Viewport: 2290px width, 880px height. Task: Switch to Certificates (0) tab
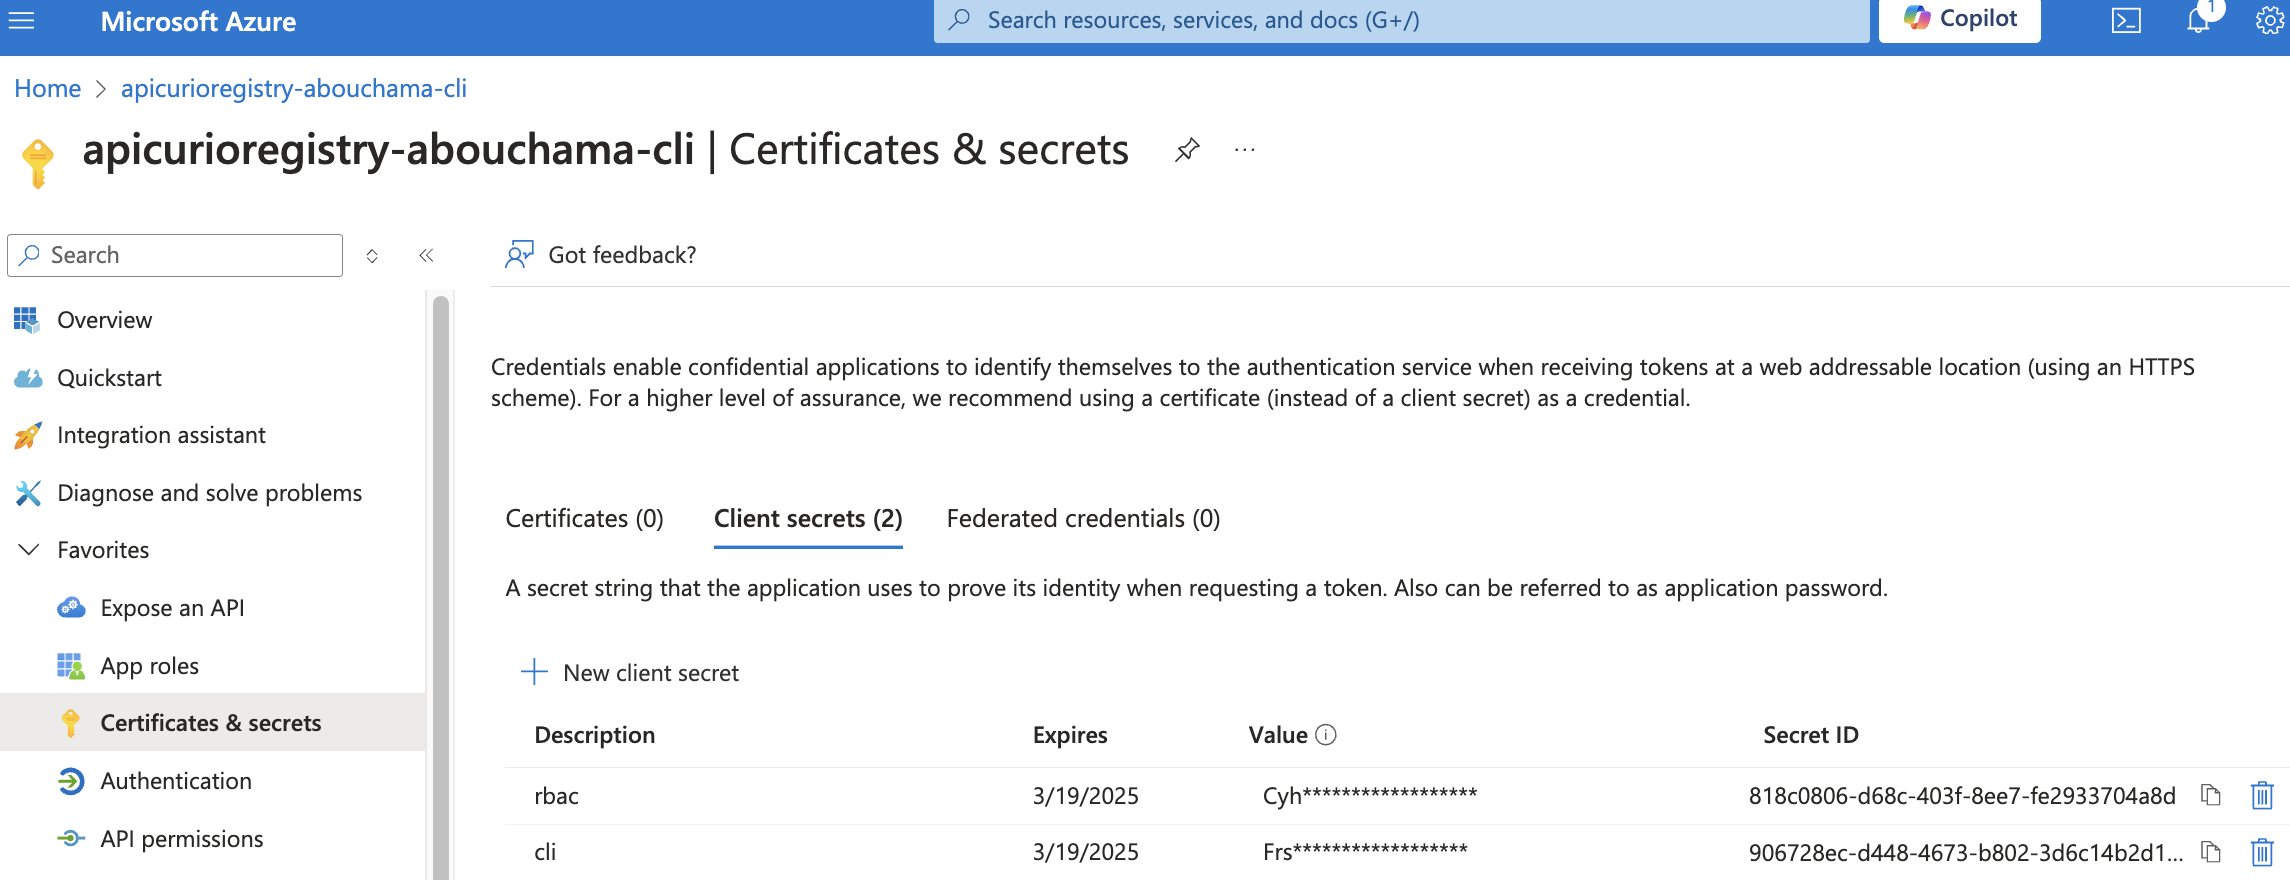[584, 518]
